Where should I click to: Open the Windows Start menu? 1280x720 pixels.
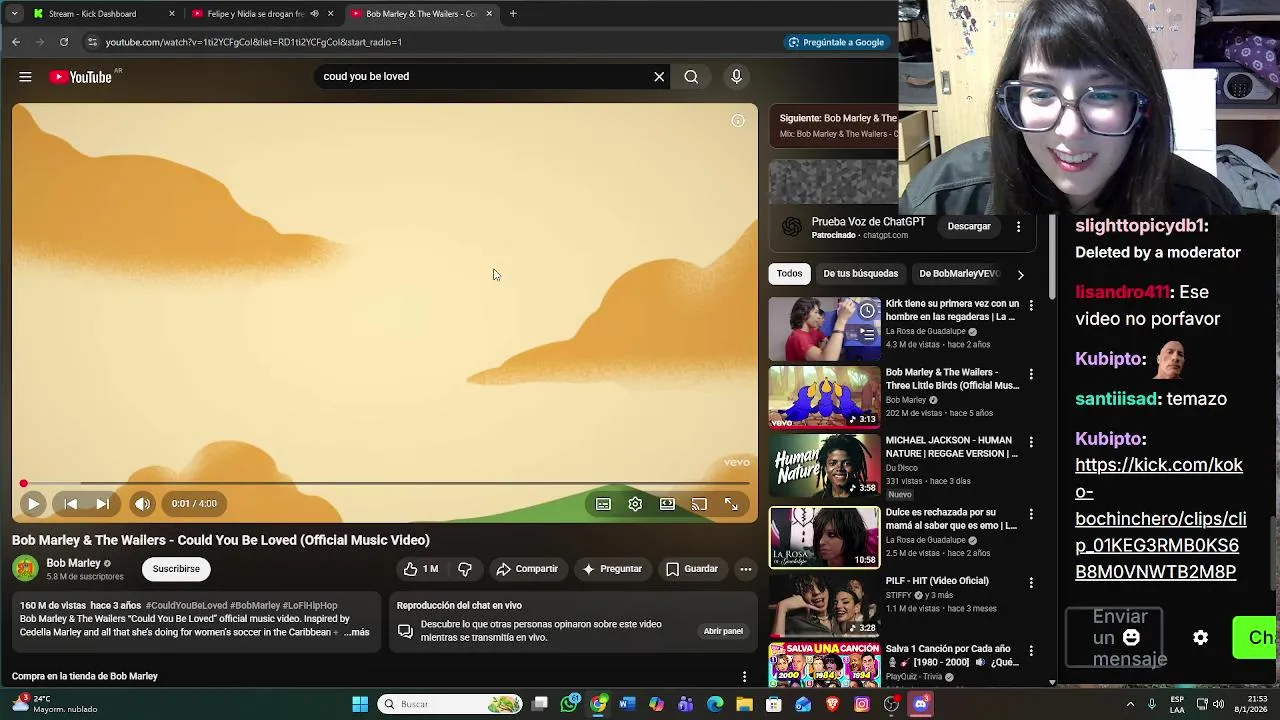(x=360, y=704)
